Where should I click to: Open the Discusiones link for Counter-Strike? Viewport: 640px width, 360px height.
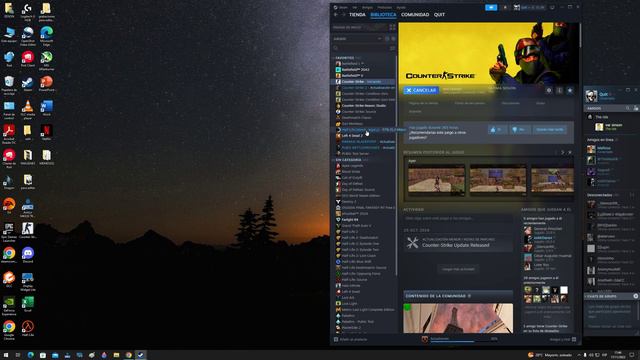[x=511, y=103]
